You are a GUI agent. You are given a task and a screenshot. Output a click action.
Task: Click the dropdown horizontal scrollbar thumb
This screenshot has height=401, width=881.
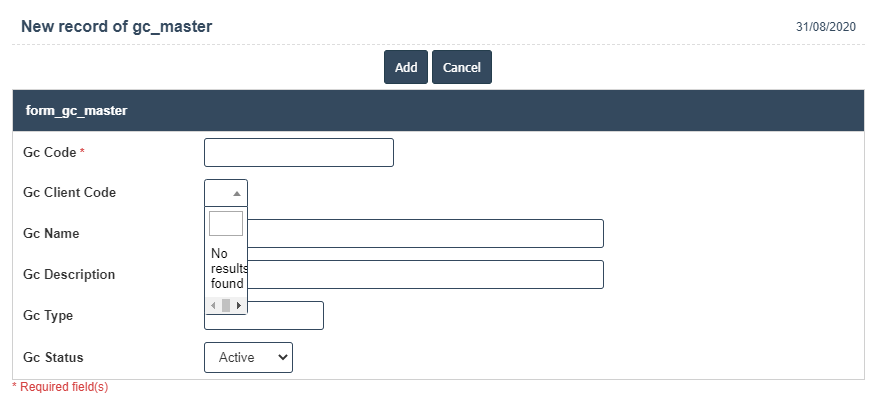pos(226,305)
